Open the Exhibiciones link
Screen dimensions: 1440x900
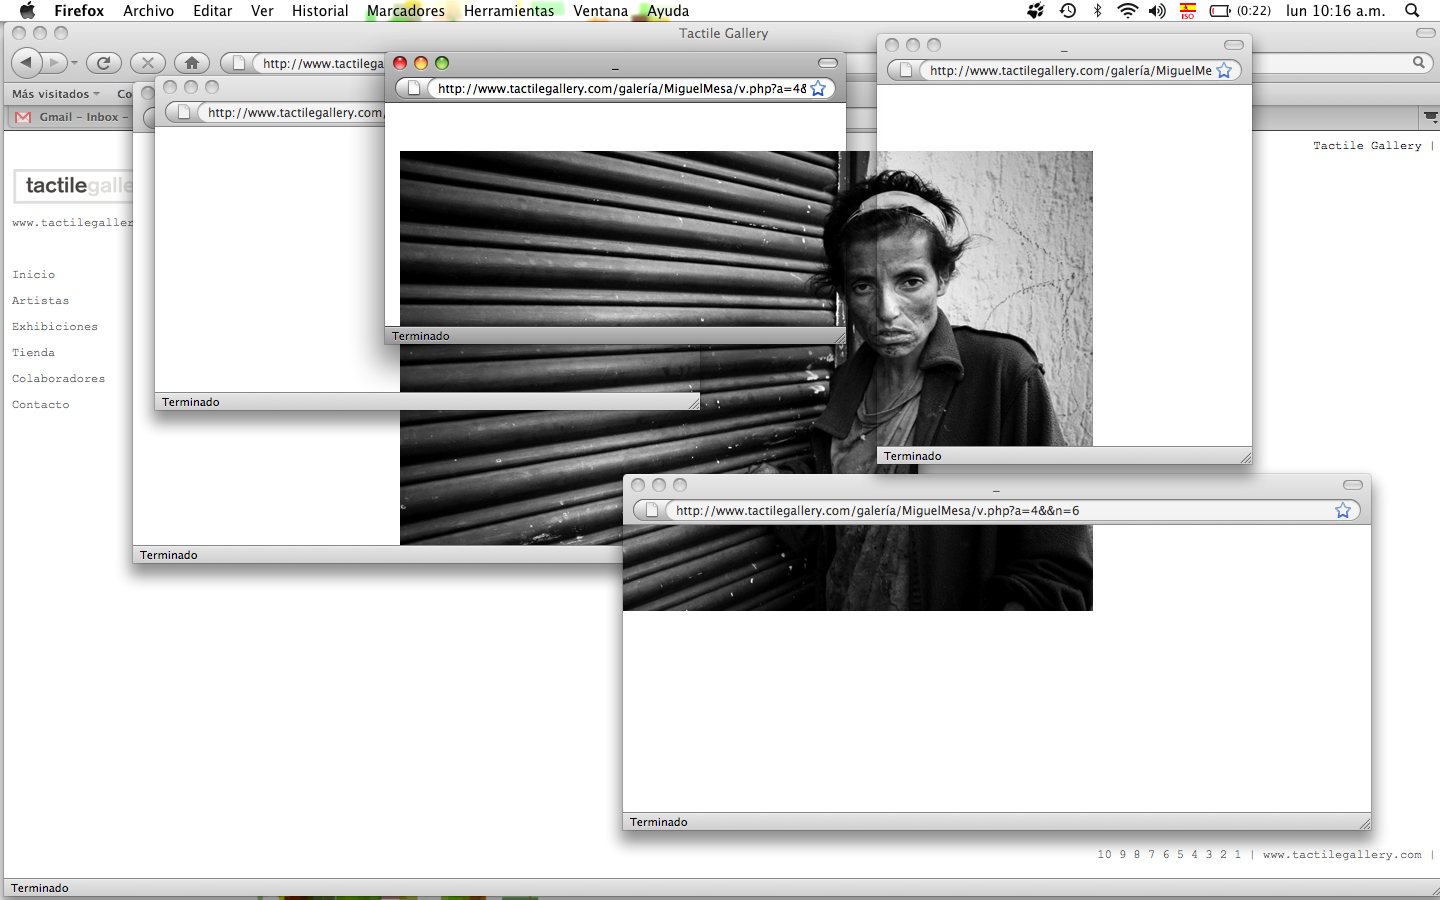click(x=55, y=327)
